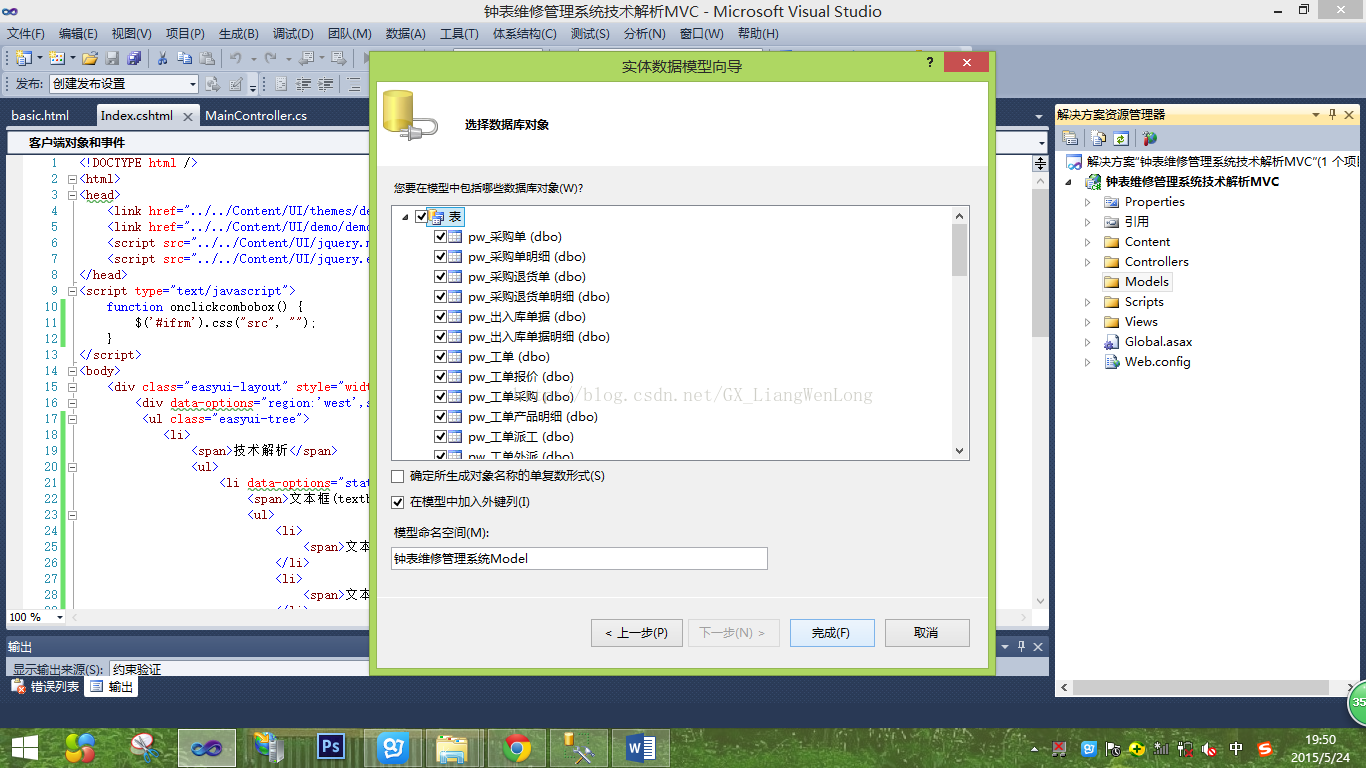Uncheck the pw_采购单明细 (dbo) checkbox

(x=440, y=257)
